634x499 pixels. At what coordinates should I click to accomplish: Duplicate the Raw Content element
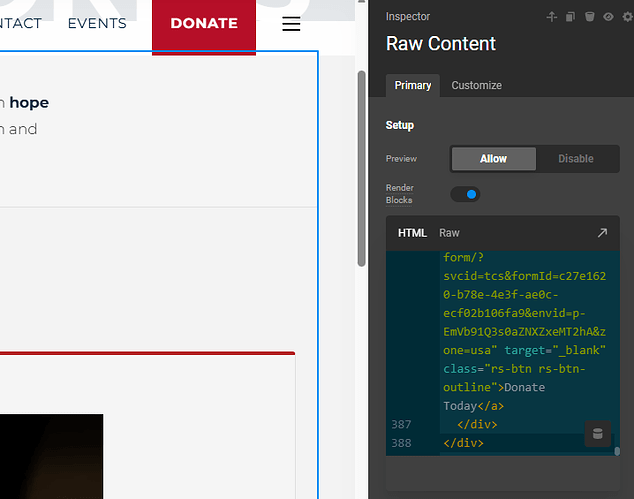(x=570, y=17)
